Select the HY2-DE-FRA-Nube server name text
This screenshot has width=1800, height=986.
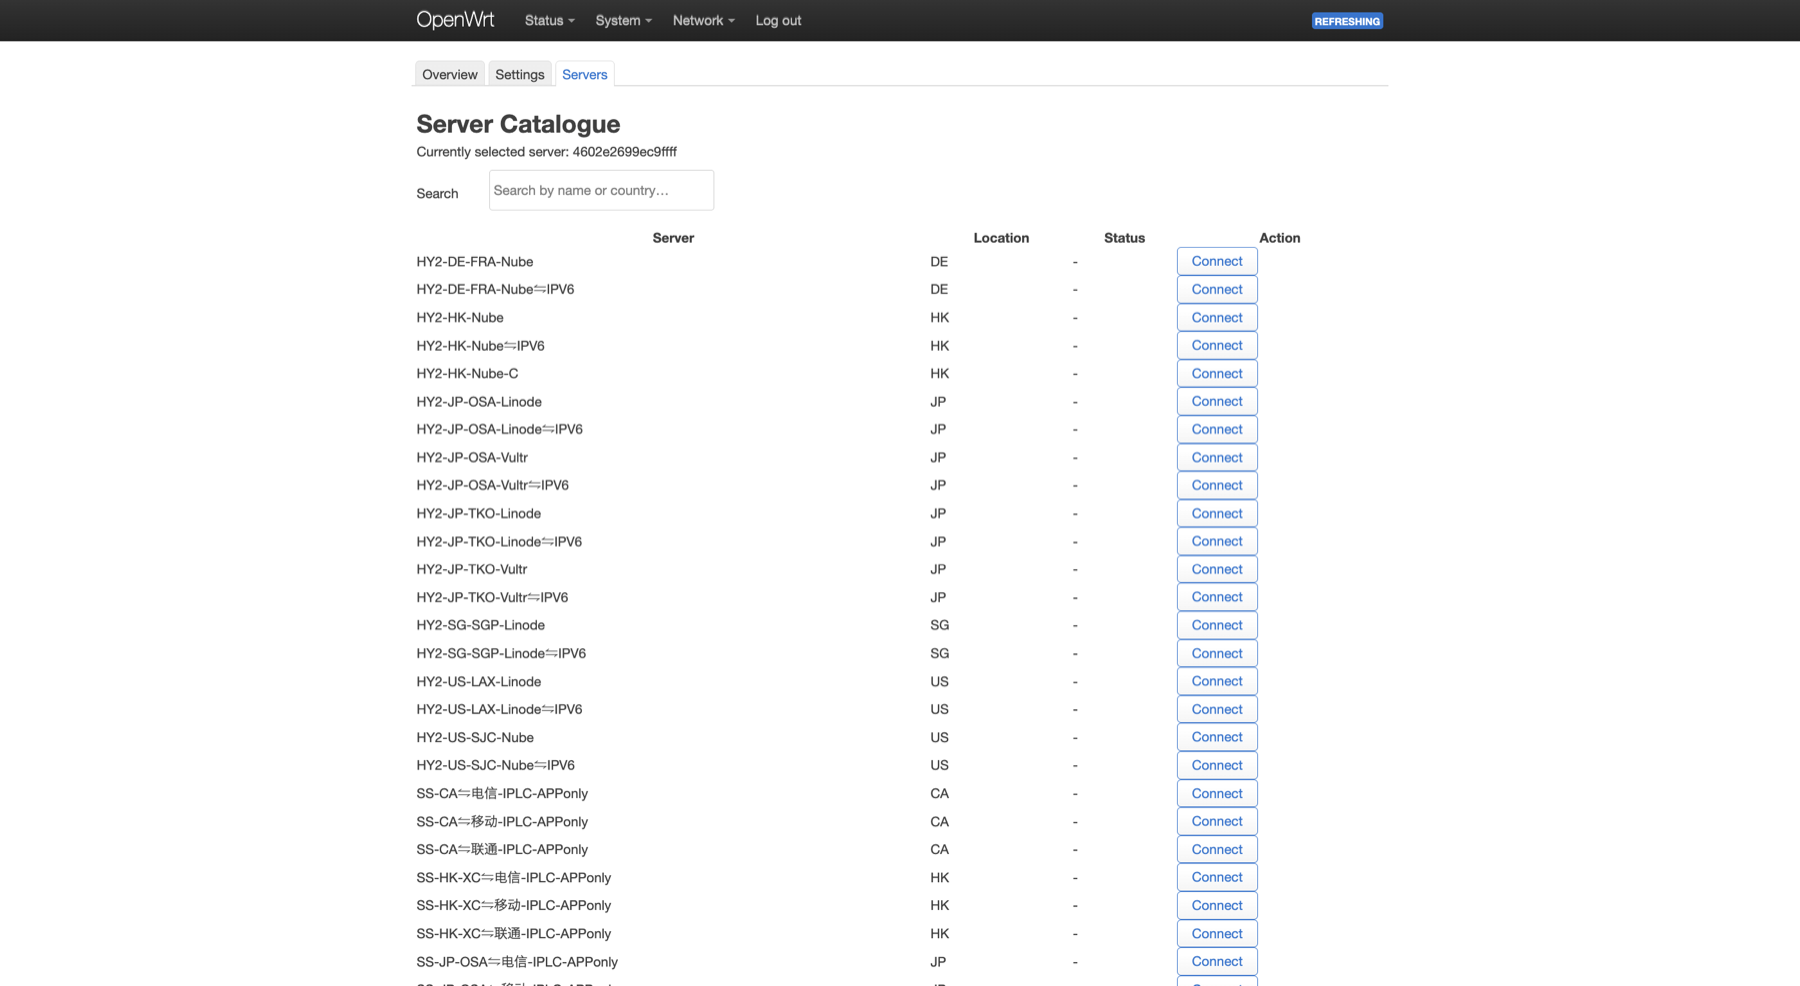[475, 262]
